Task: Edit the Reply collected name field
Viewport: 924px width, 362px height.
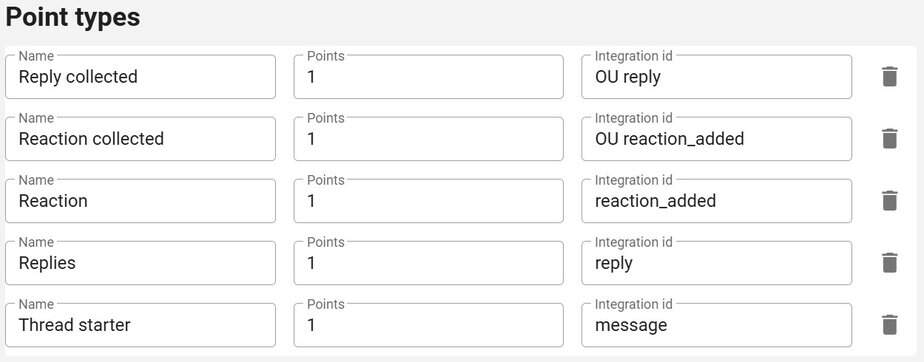Action: [140, 77]
